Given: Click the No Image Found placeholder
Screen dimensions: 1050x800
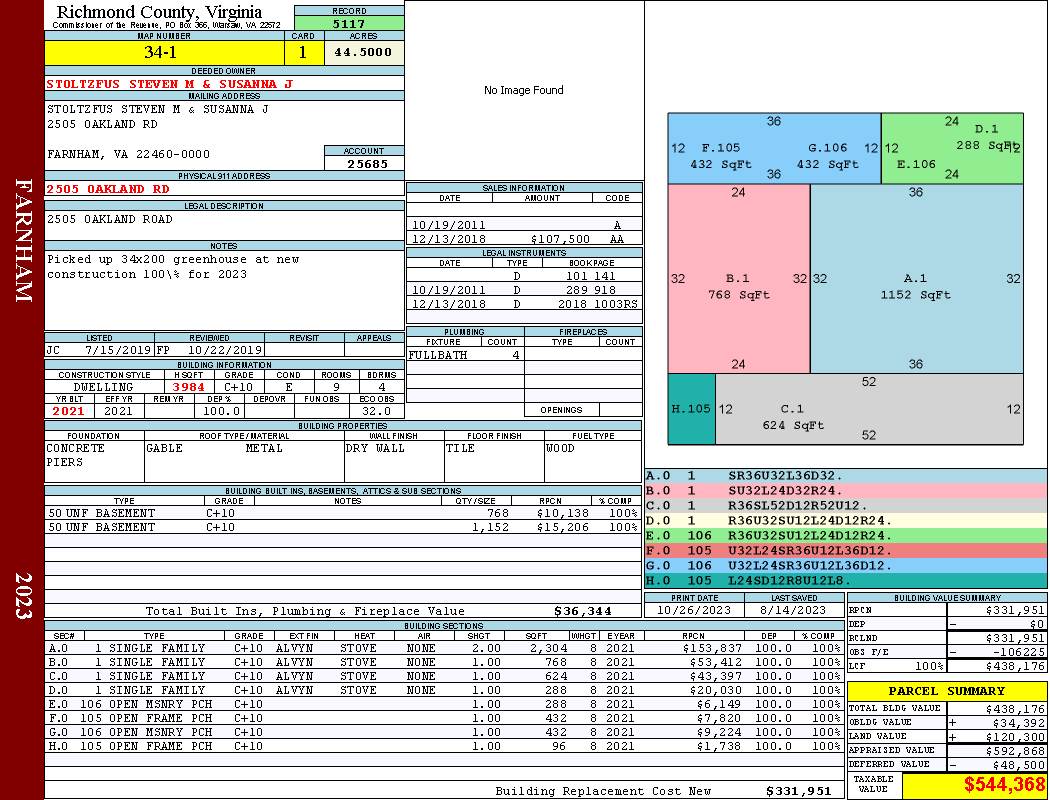Looking at the screenshot, I should click(524, 90).
